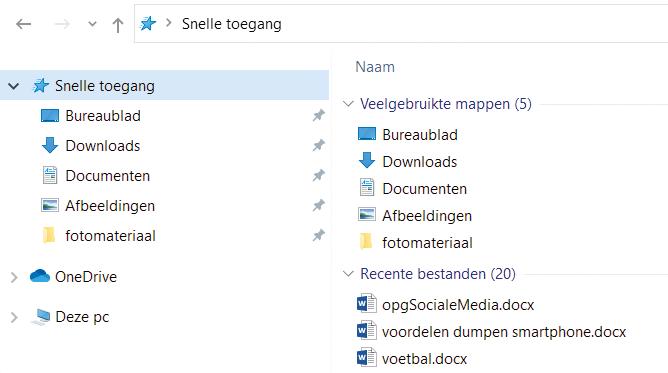Toggle pin icon next to Downloads
This screenshot has width=668, height=373.
[x=319, y=145]
